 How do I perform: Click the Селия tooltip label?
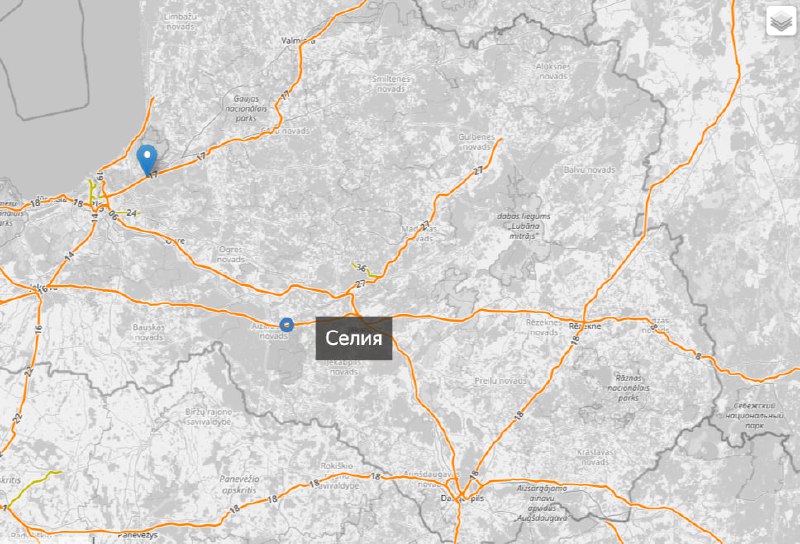[354, 338]
